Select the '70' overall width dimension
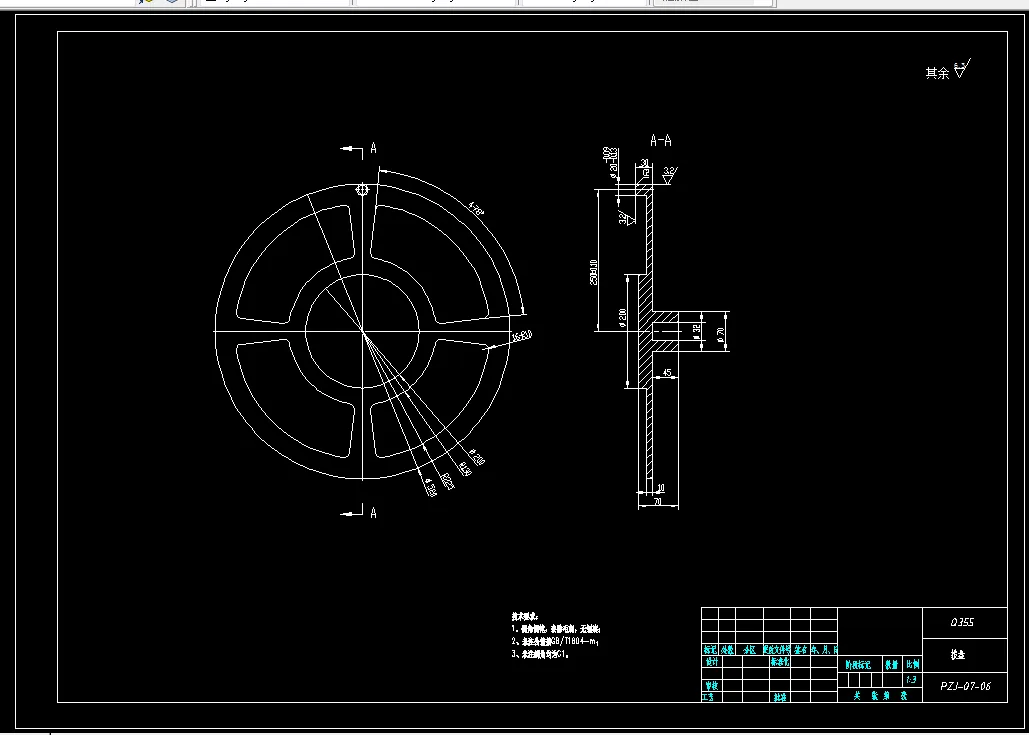The width and height of the screenshot is (1029, 735). tap(658, 502)
